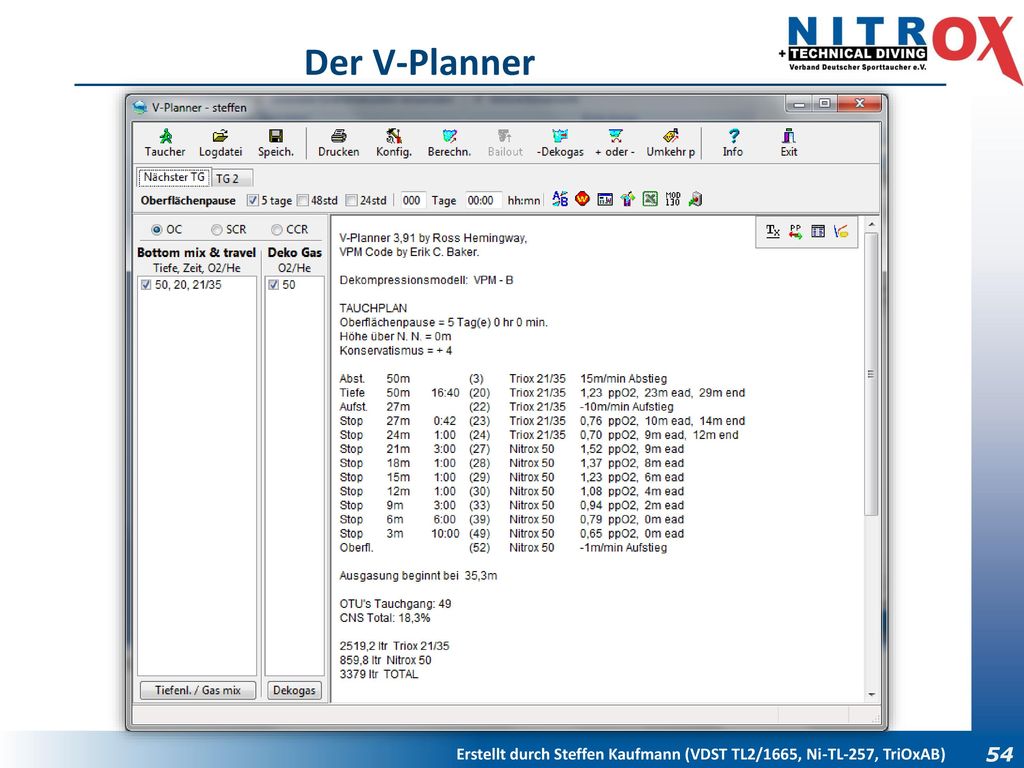This screenshot has width=1024, height=768.
Task: Click the 'Oberflächenpause' label in the toolbar
Action: point(188,200)
